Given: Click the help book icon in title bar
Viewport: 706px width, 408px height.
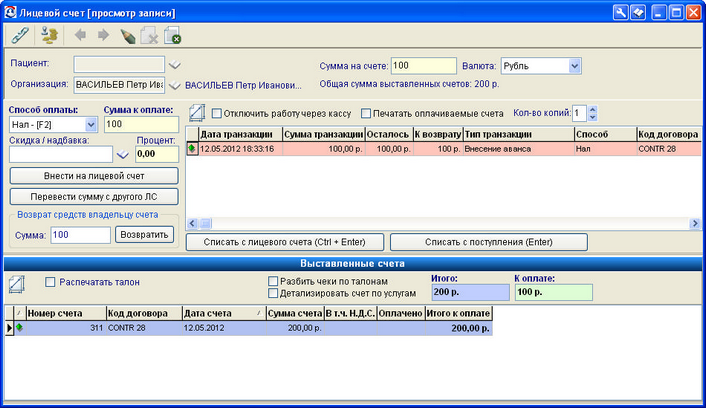Looking at the screenshot, I should (x=638, y=12).
